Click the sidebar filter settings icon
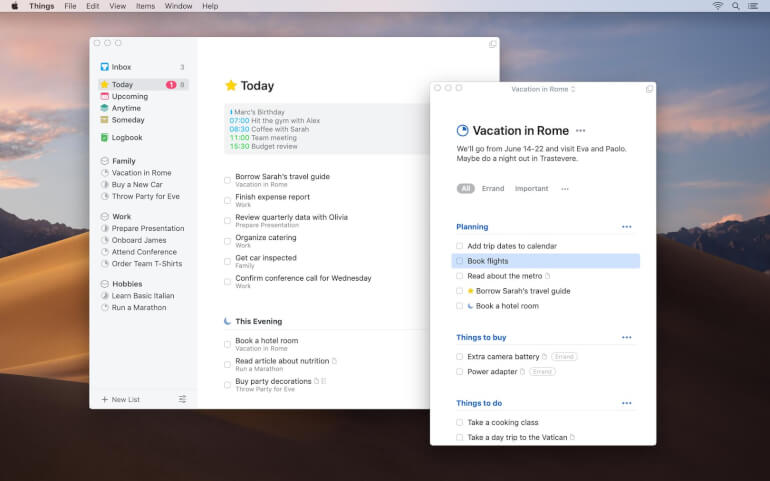The height and width of the screenshot is (481, 770). 182,399
